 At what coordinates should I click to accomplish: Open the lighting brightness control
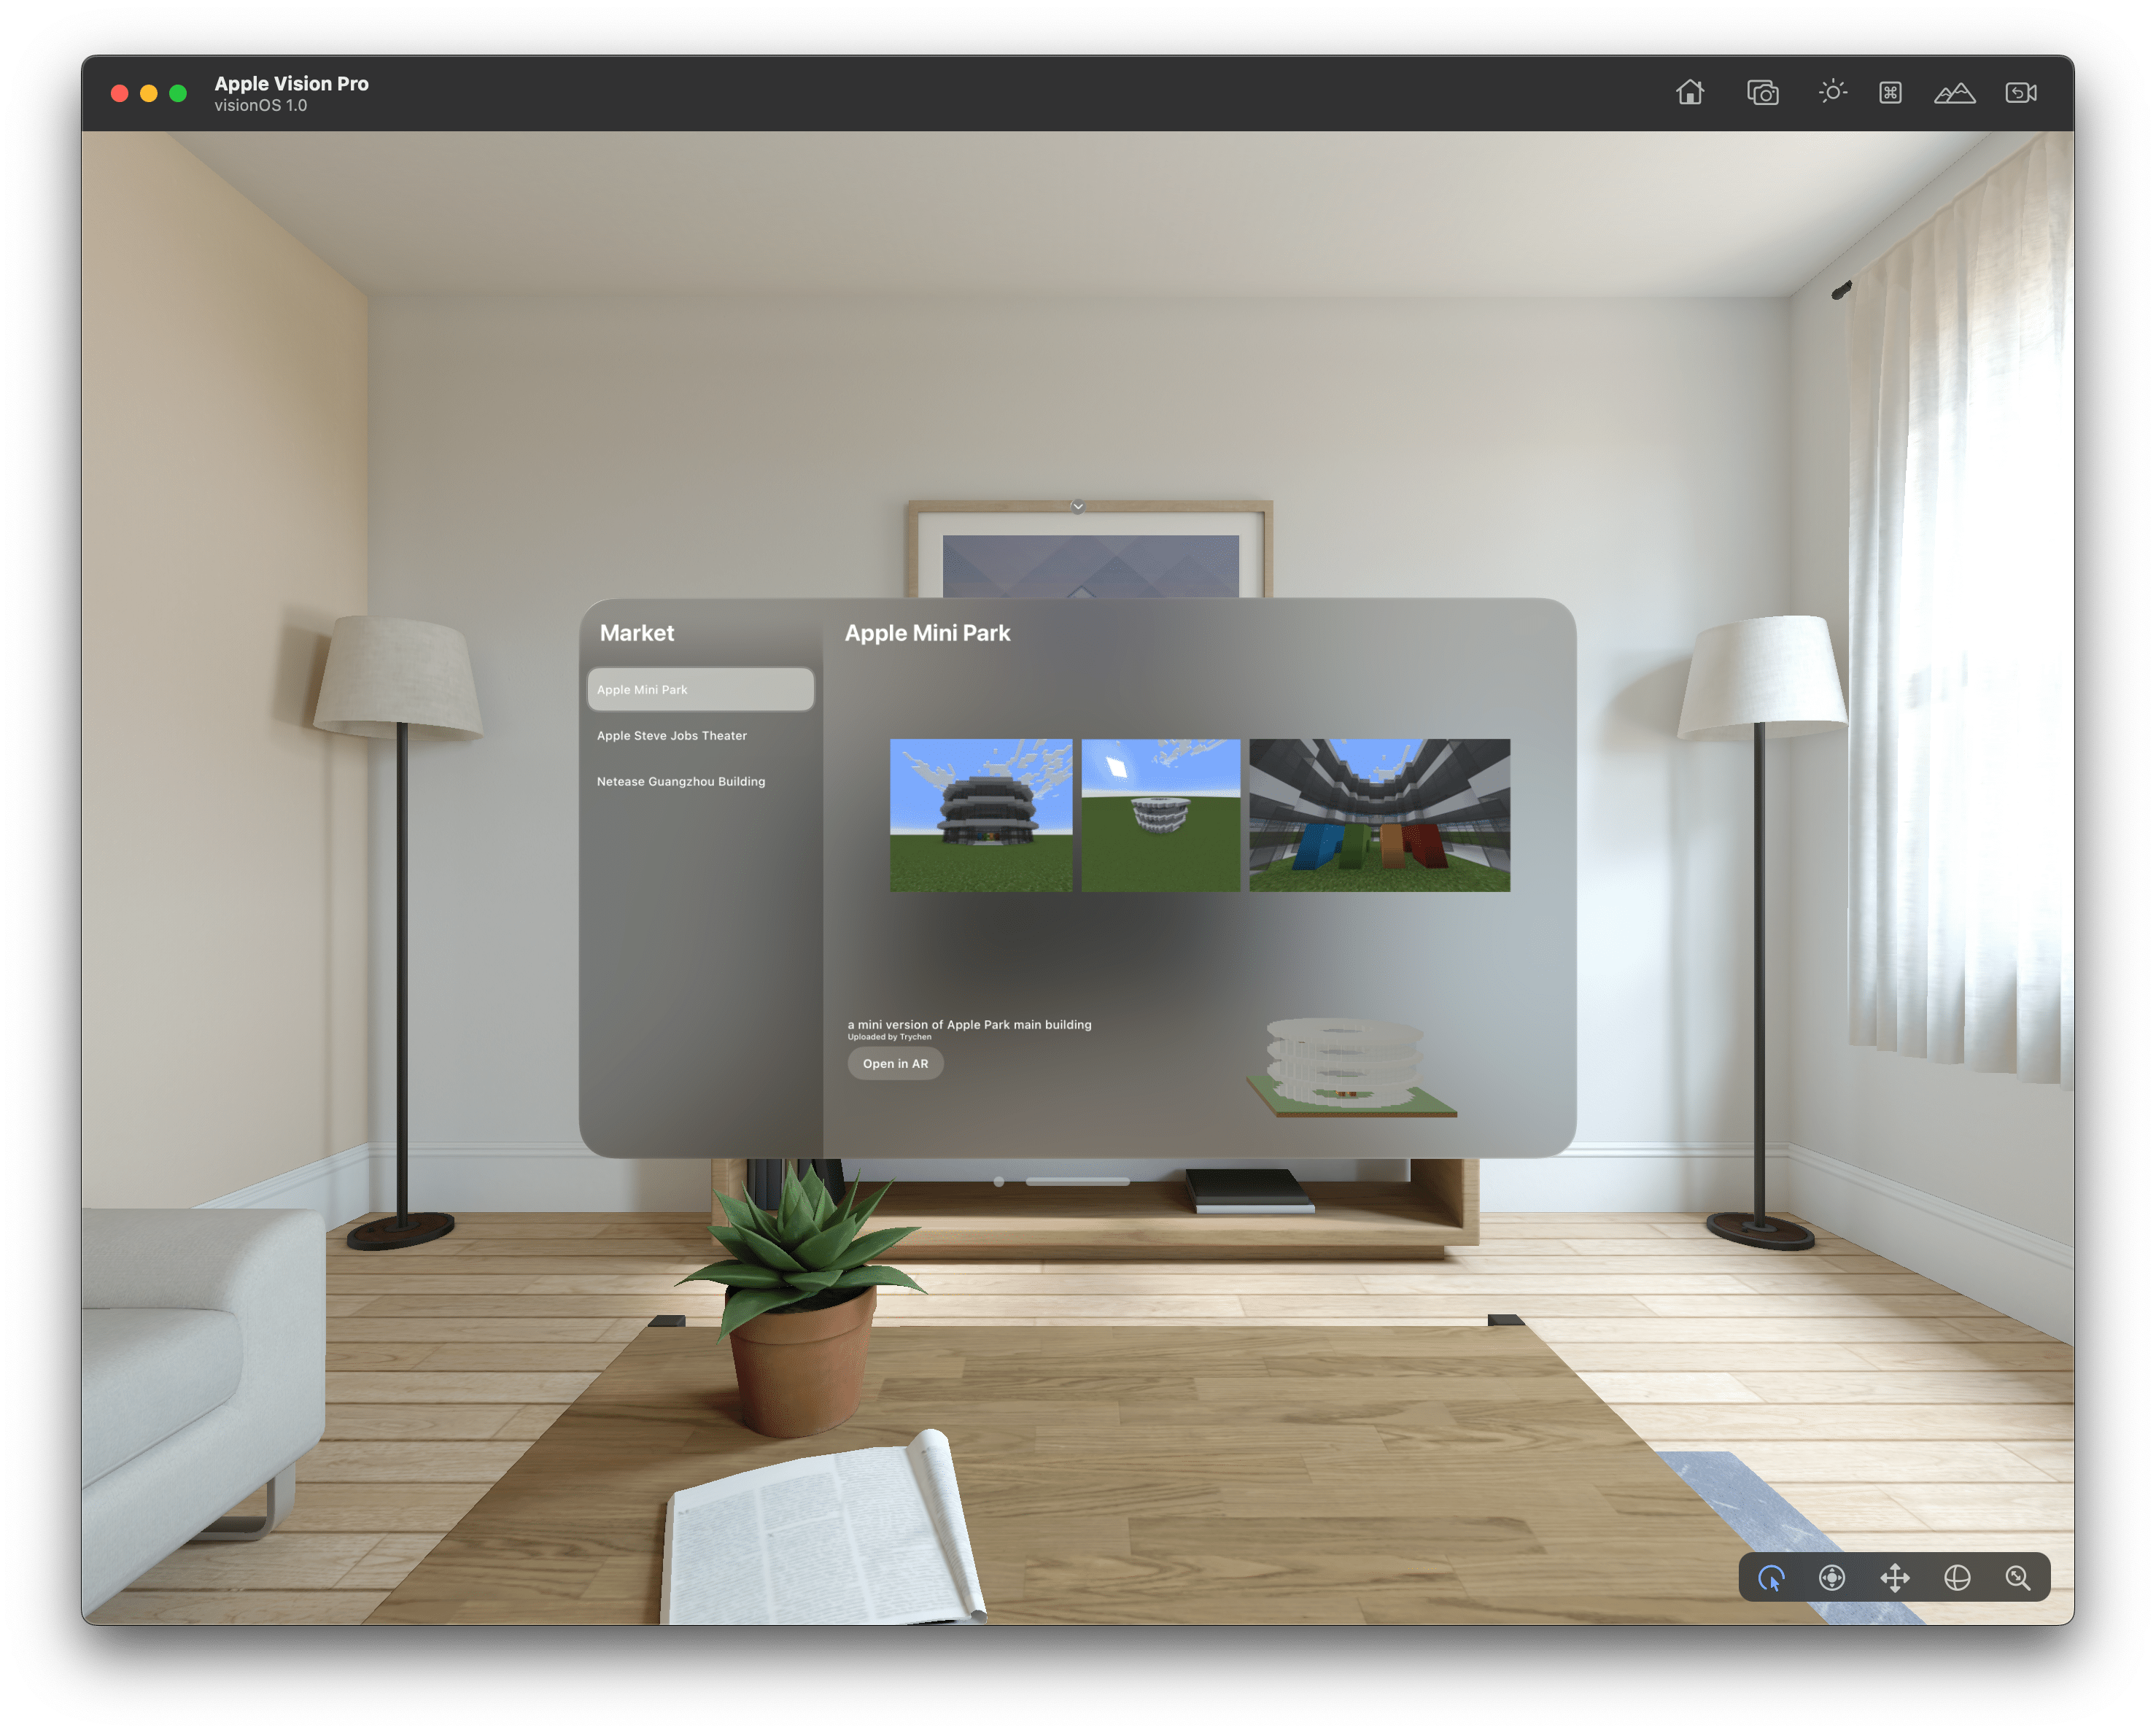[x=1832, y=92]
